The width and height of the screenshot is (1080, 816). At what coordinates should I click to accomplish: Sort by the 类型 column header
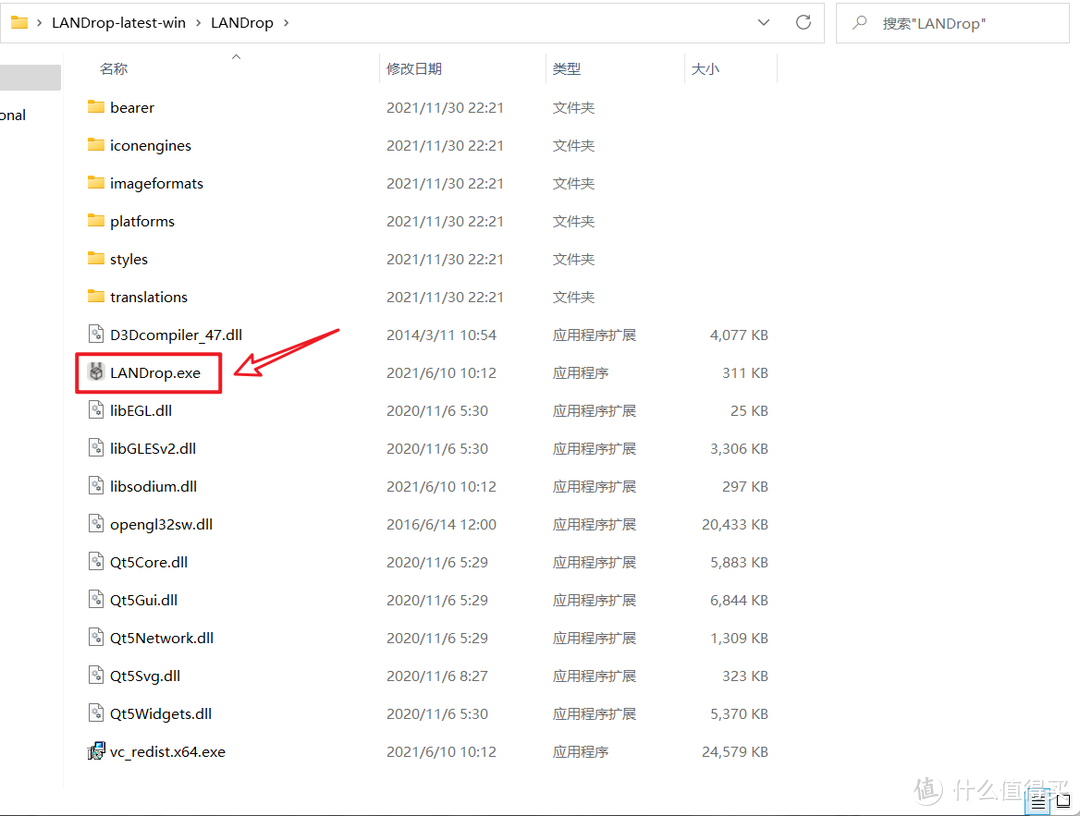coord(567,69)
